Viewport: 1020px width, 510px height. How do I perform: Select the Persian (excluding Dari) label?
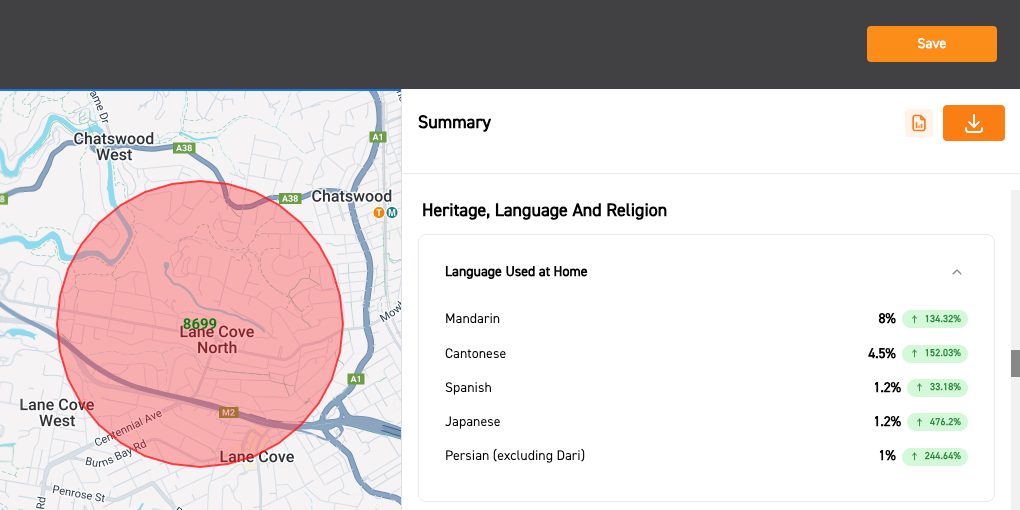pos(515,456)
